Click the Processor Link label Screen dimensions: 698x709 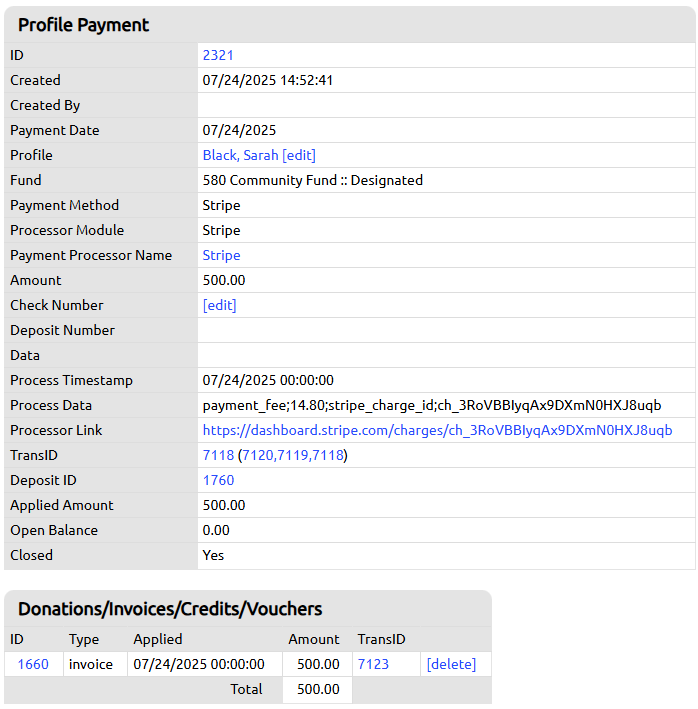coord(56,430)
